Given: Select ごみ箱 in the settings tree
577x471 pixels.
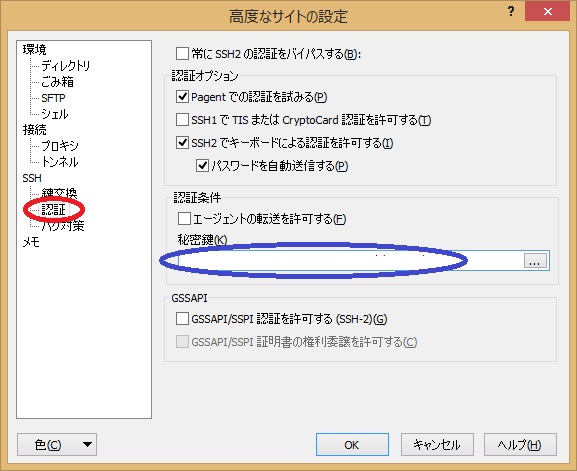Looking at the screenshot, I should [x=57, y=82].
